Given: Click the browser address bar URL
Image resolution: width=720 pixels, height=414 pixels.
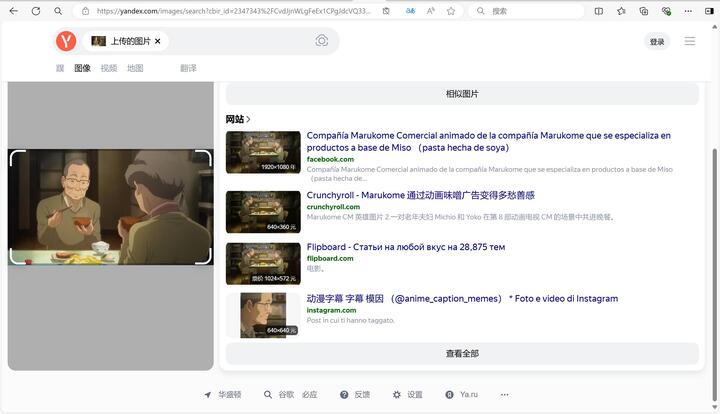Looking at the screenshot, I should (233, 11).
